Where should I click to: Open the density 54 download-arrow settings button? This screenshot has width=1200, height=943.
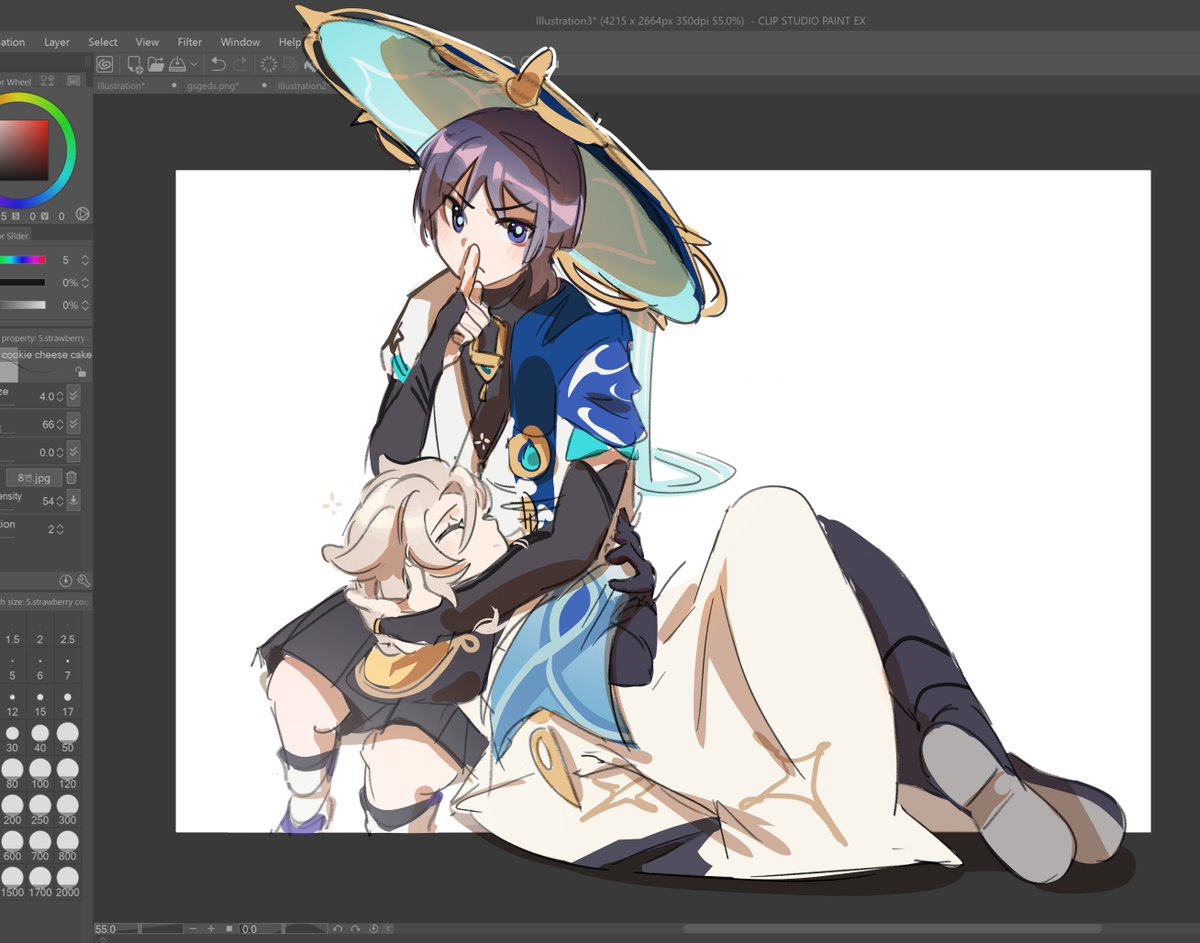(x=74, y=501)
